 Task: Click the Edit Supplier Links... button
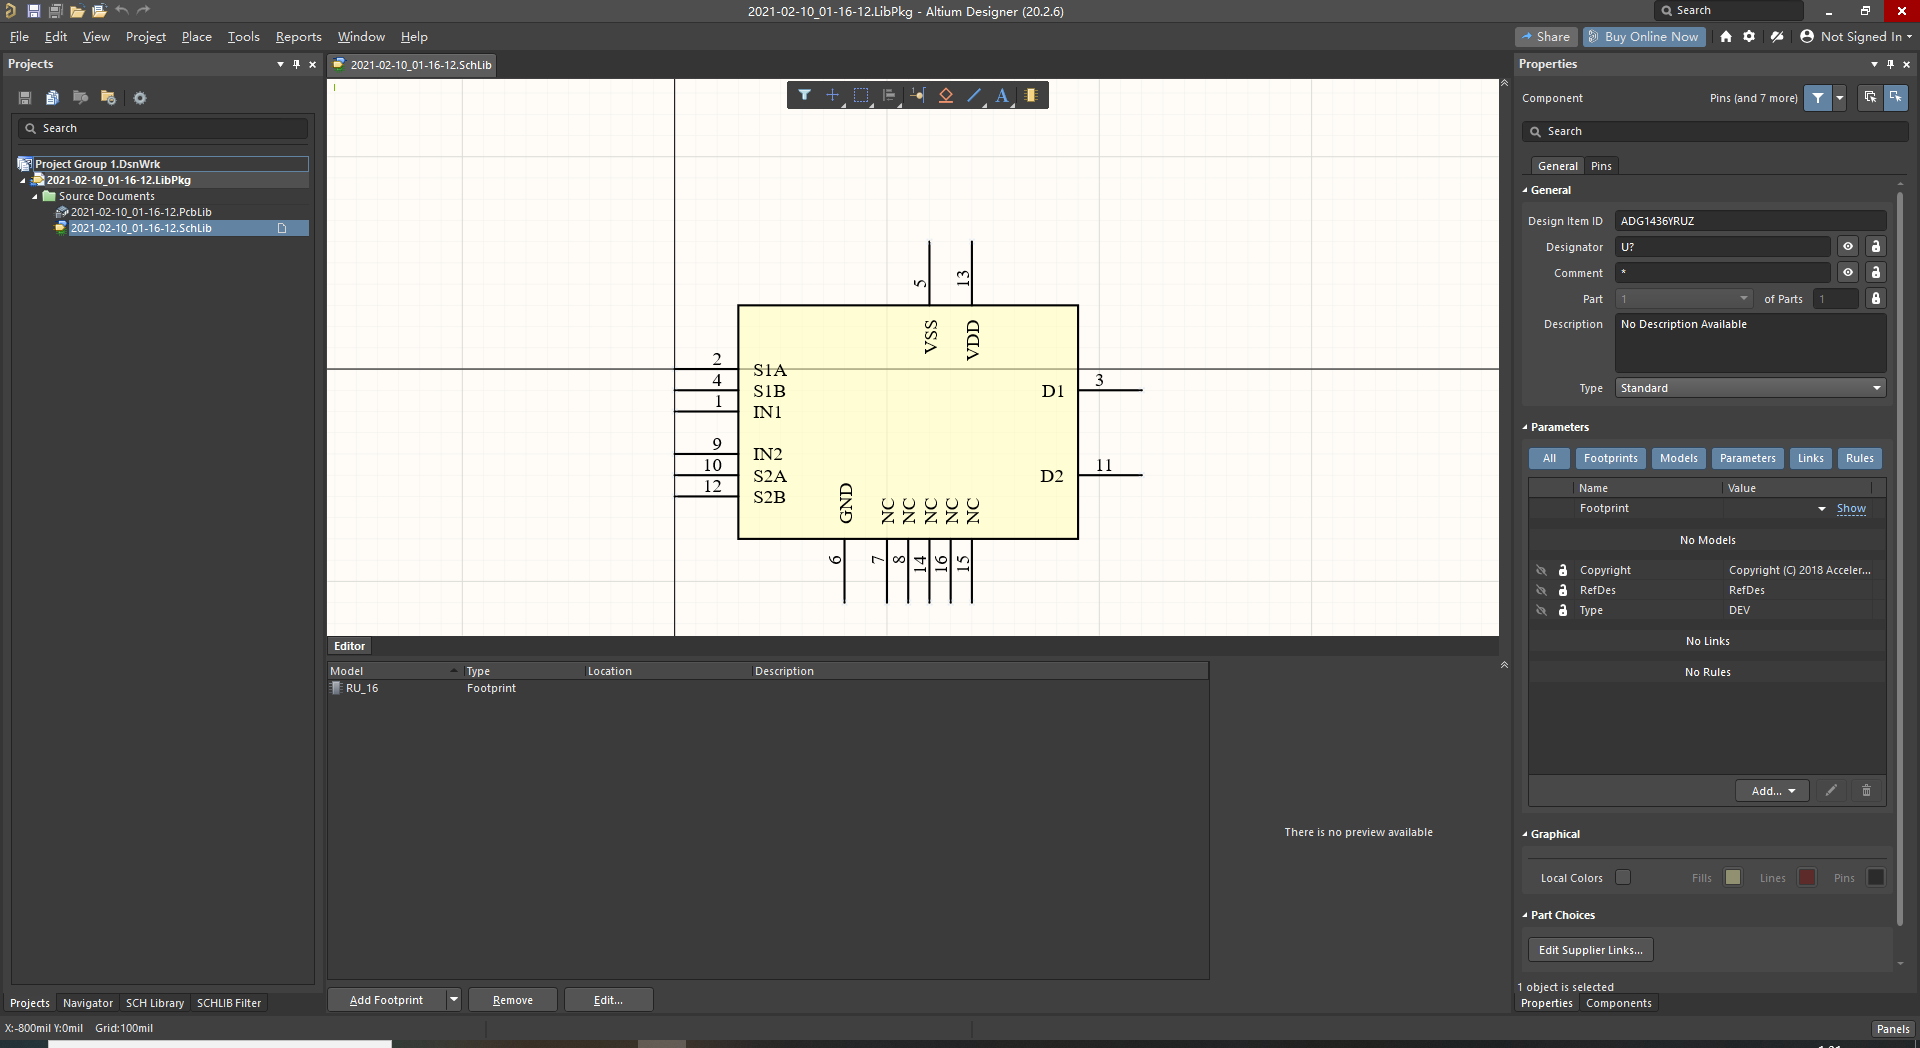point(1590,950)
